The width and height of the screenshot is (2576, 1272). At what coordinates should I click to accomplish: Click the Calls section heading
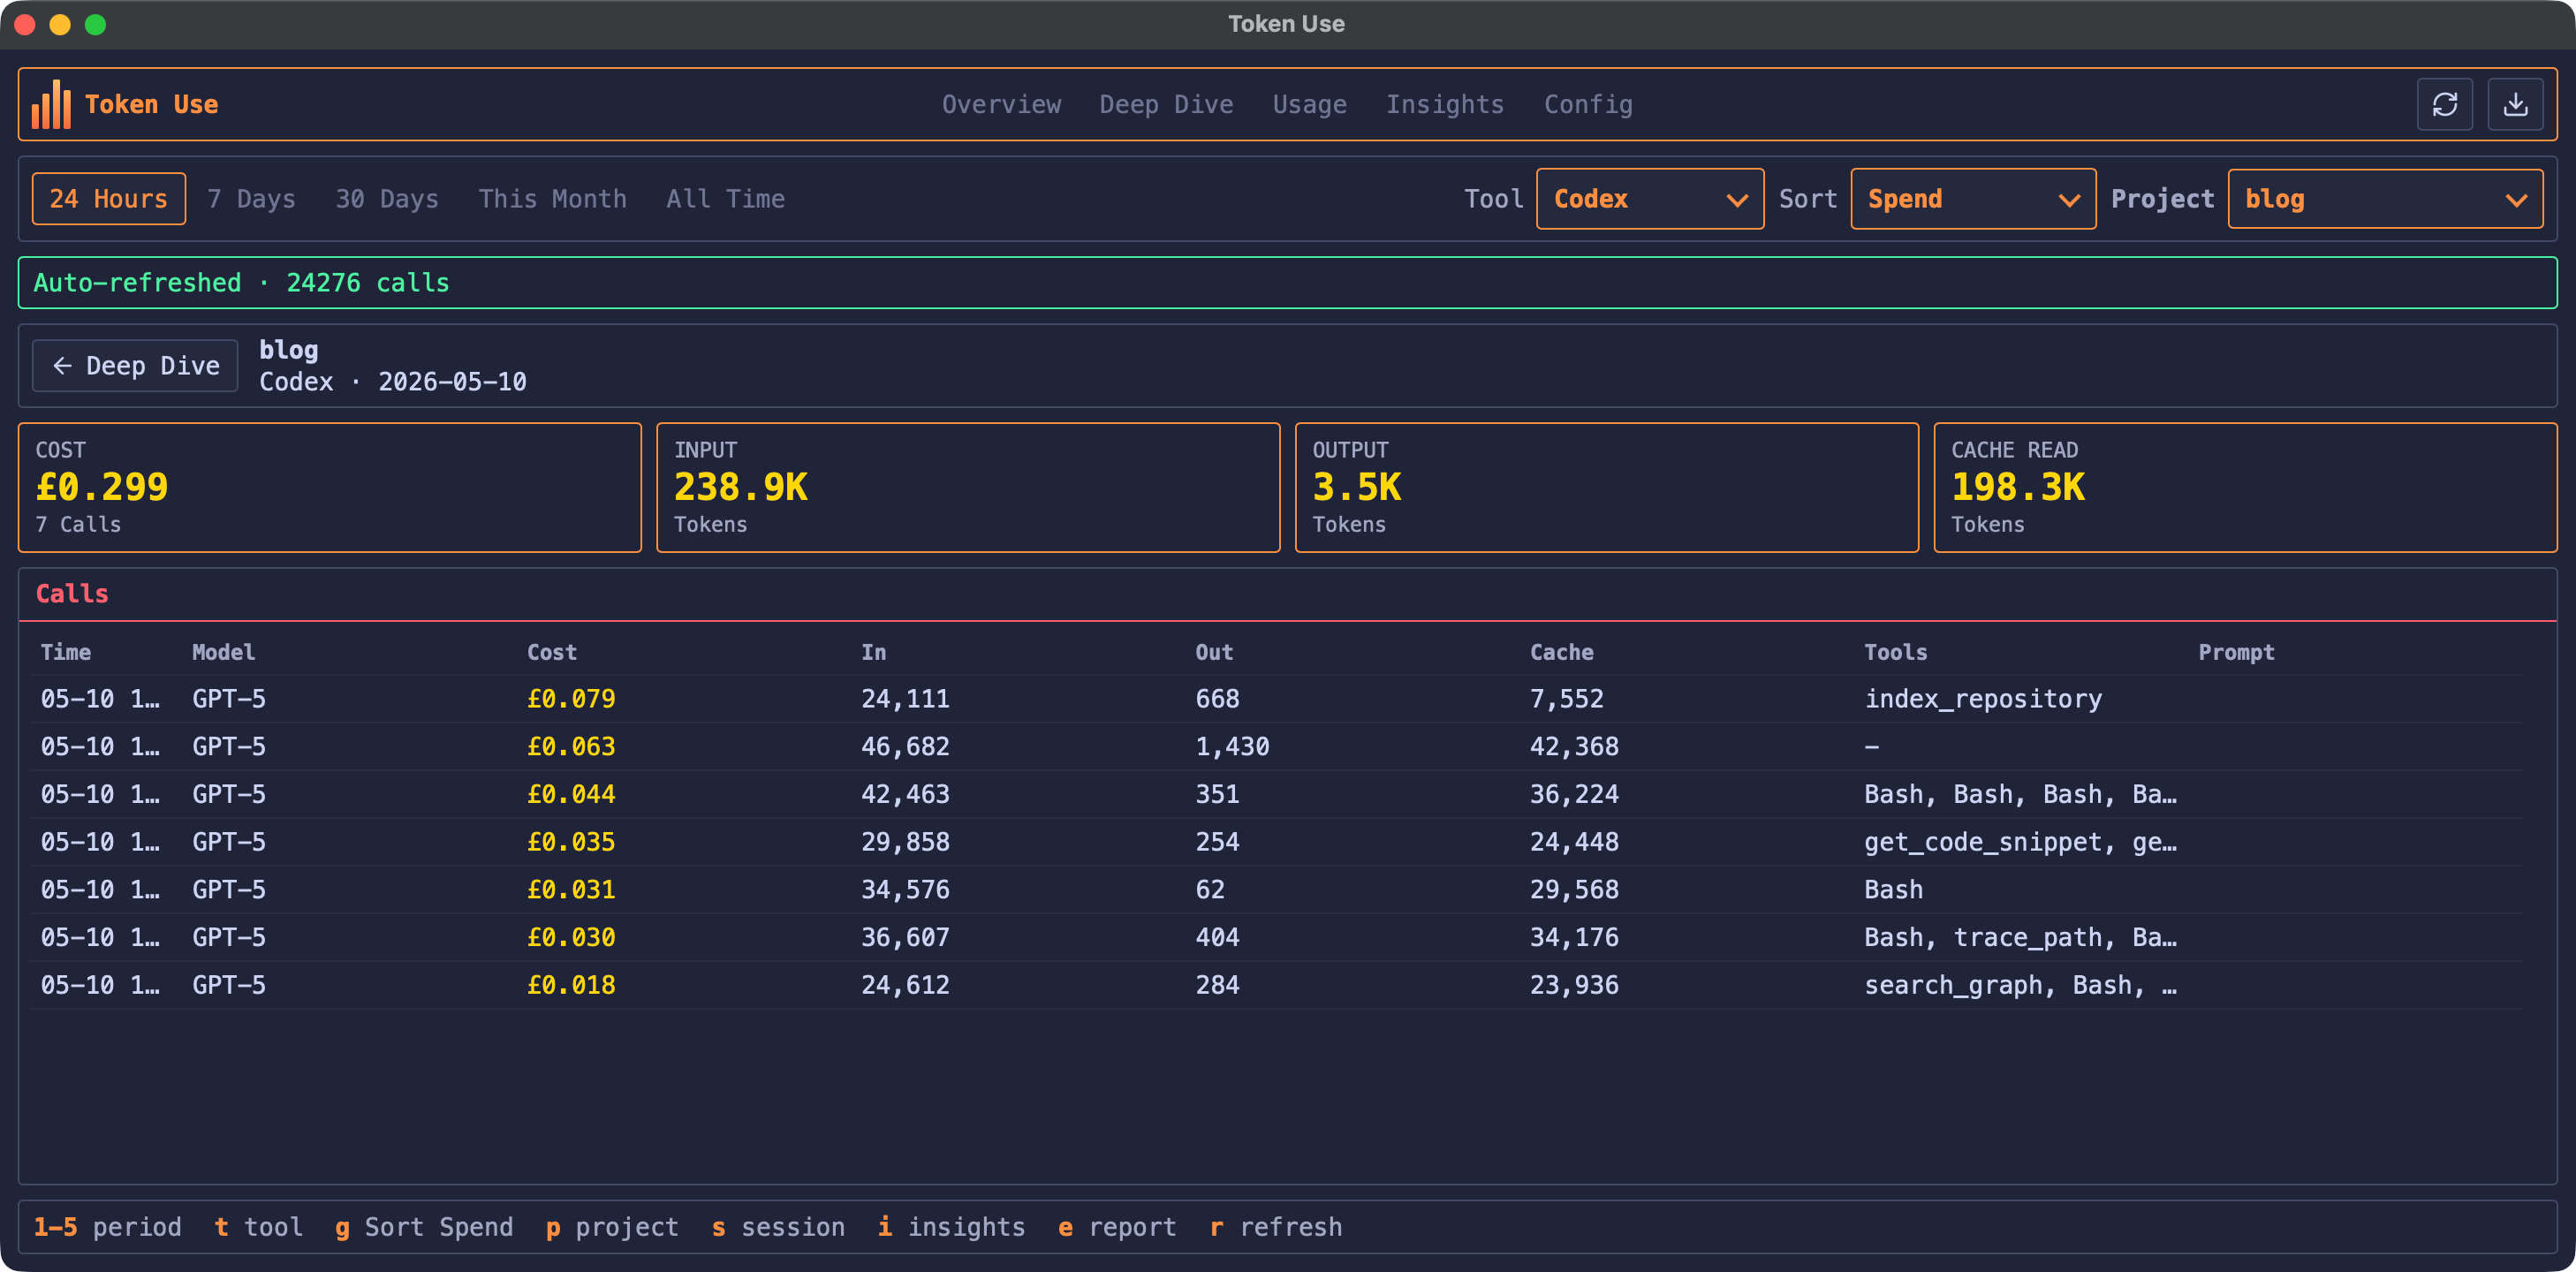point(72,594)
